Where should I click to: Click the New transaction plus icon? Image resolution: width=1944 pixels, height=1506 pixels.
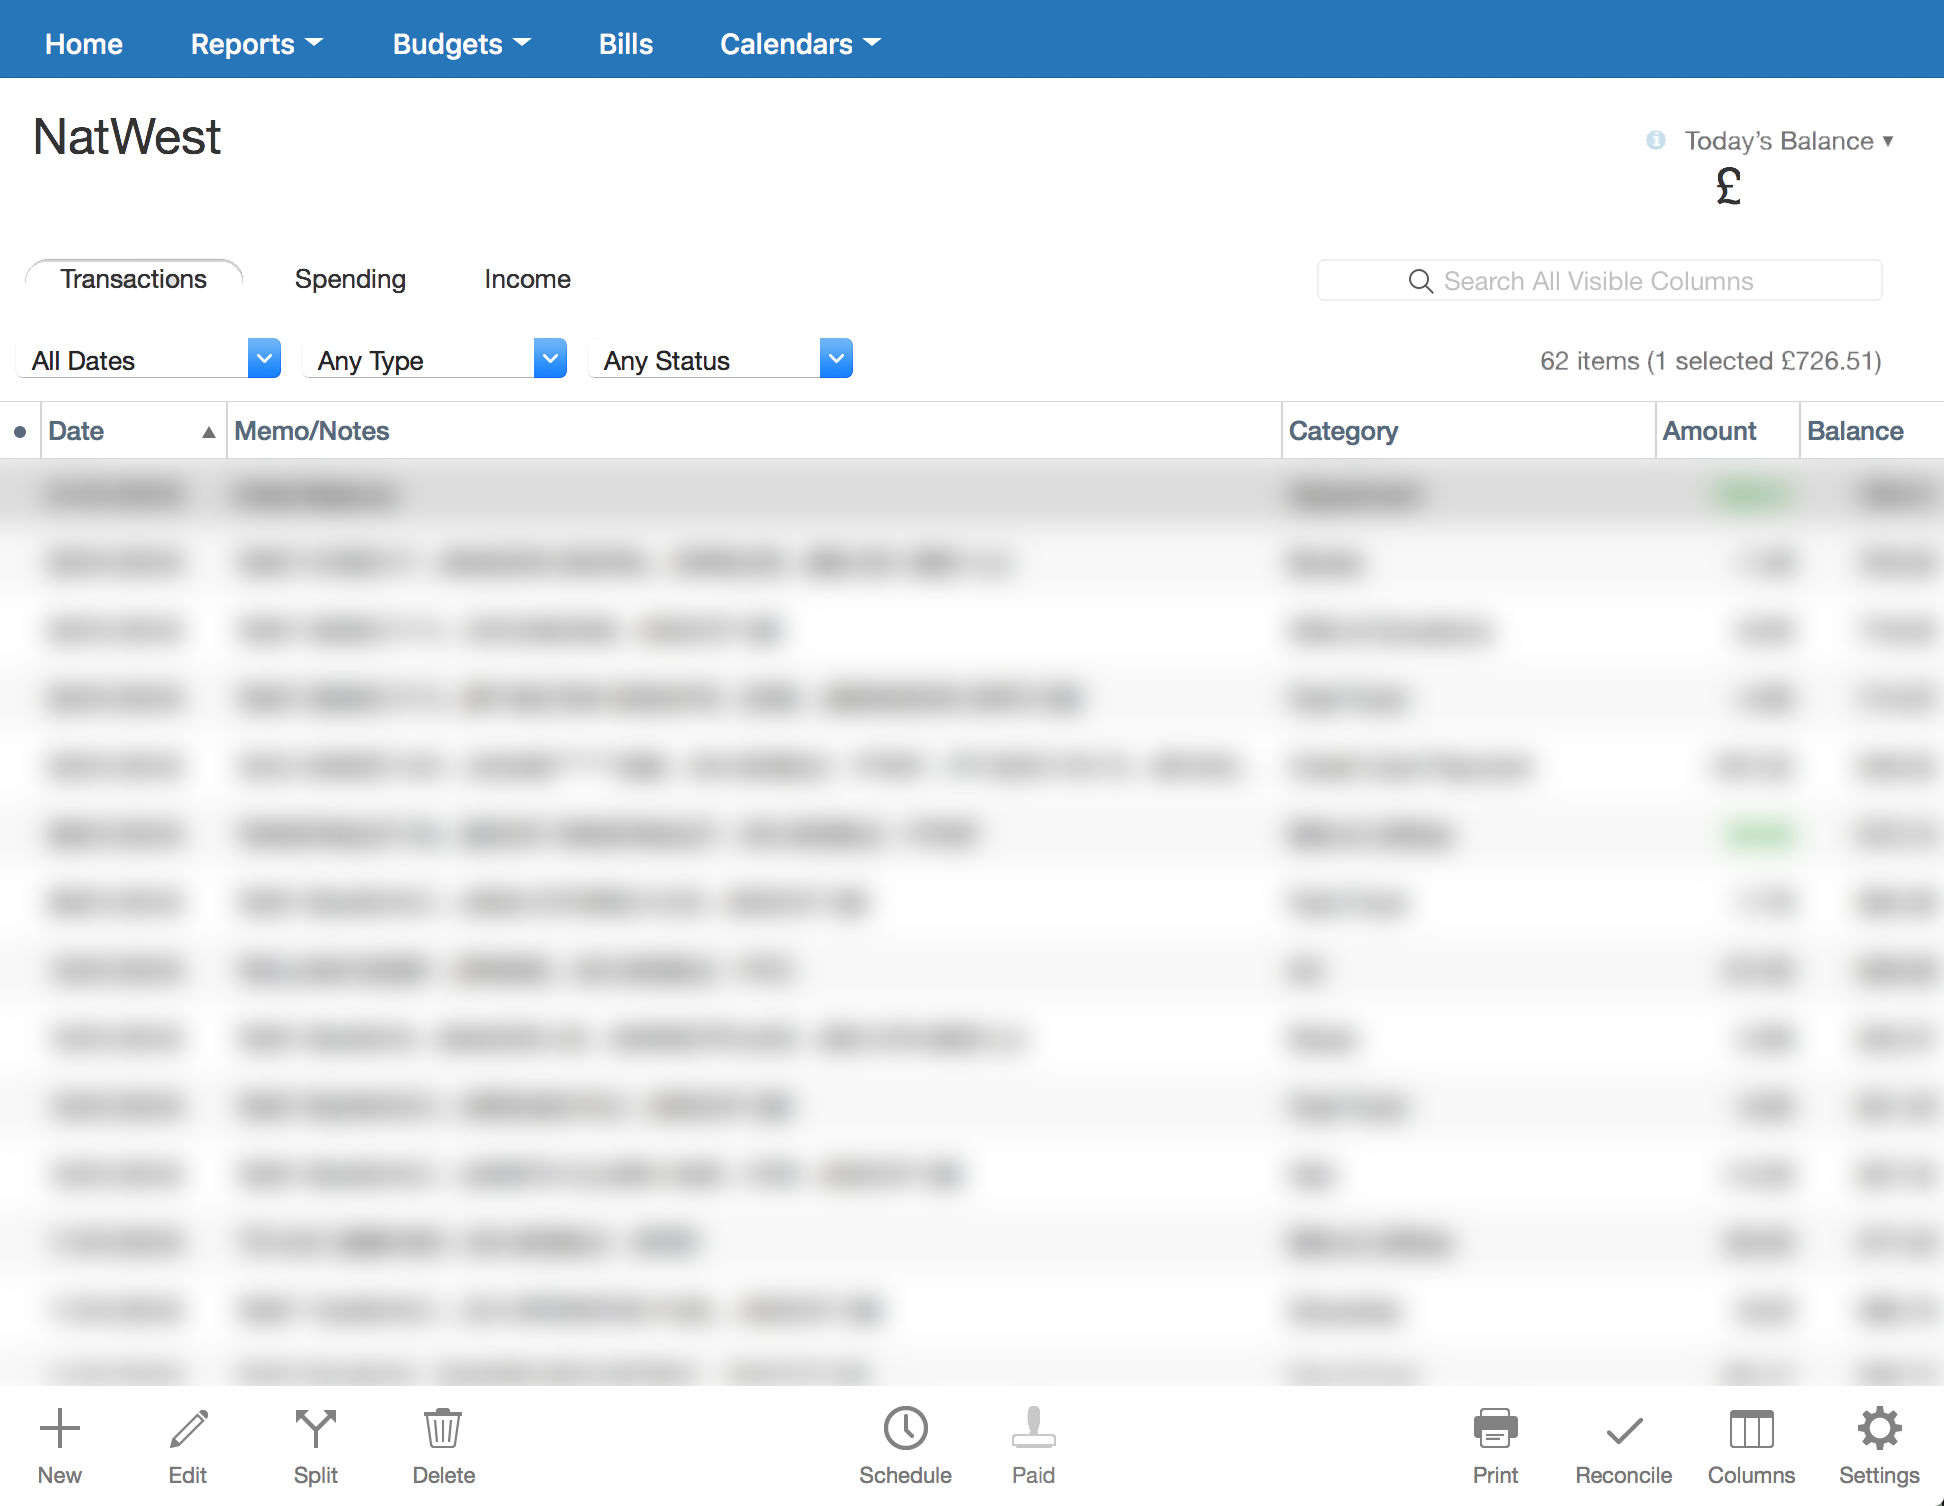coord(60,1428)
